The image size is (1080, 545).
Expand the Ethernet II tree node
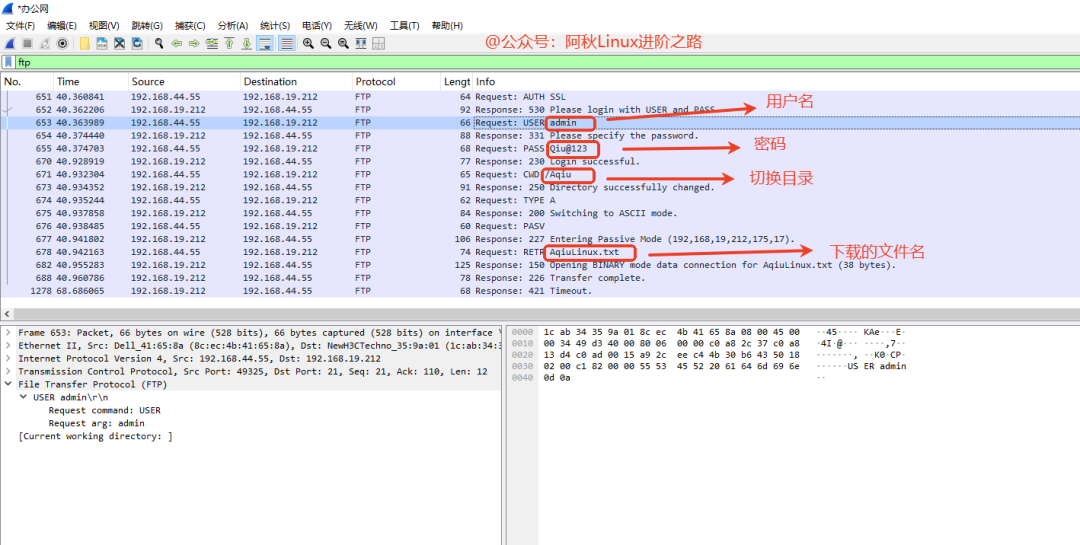8,345
